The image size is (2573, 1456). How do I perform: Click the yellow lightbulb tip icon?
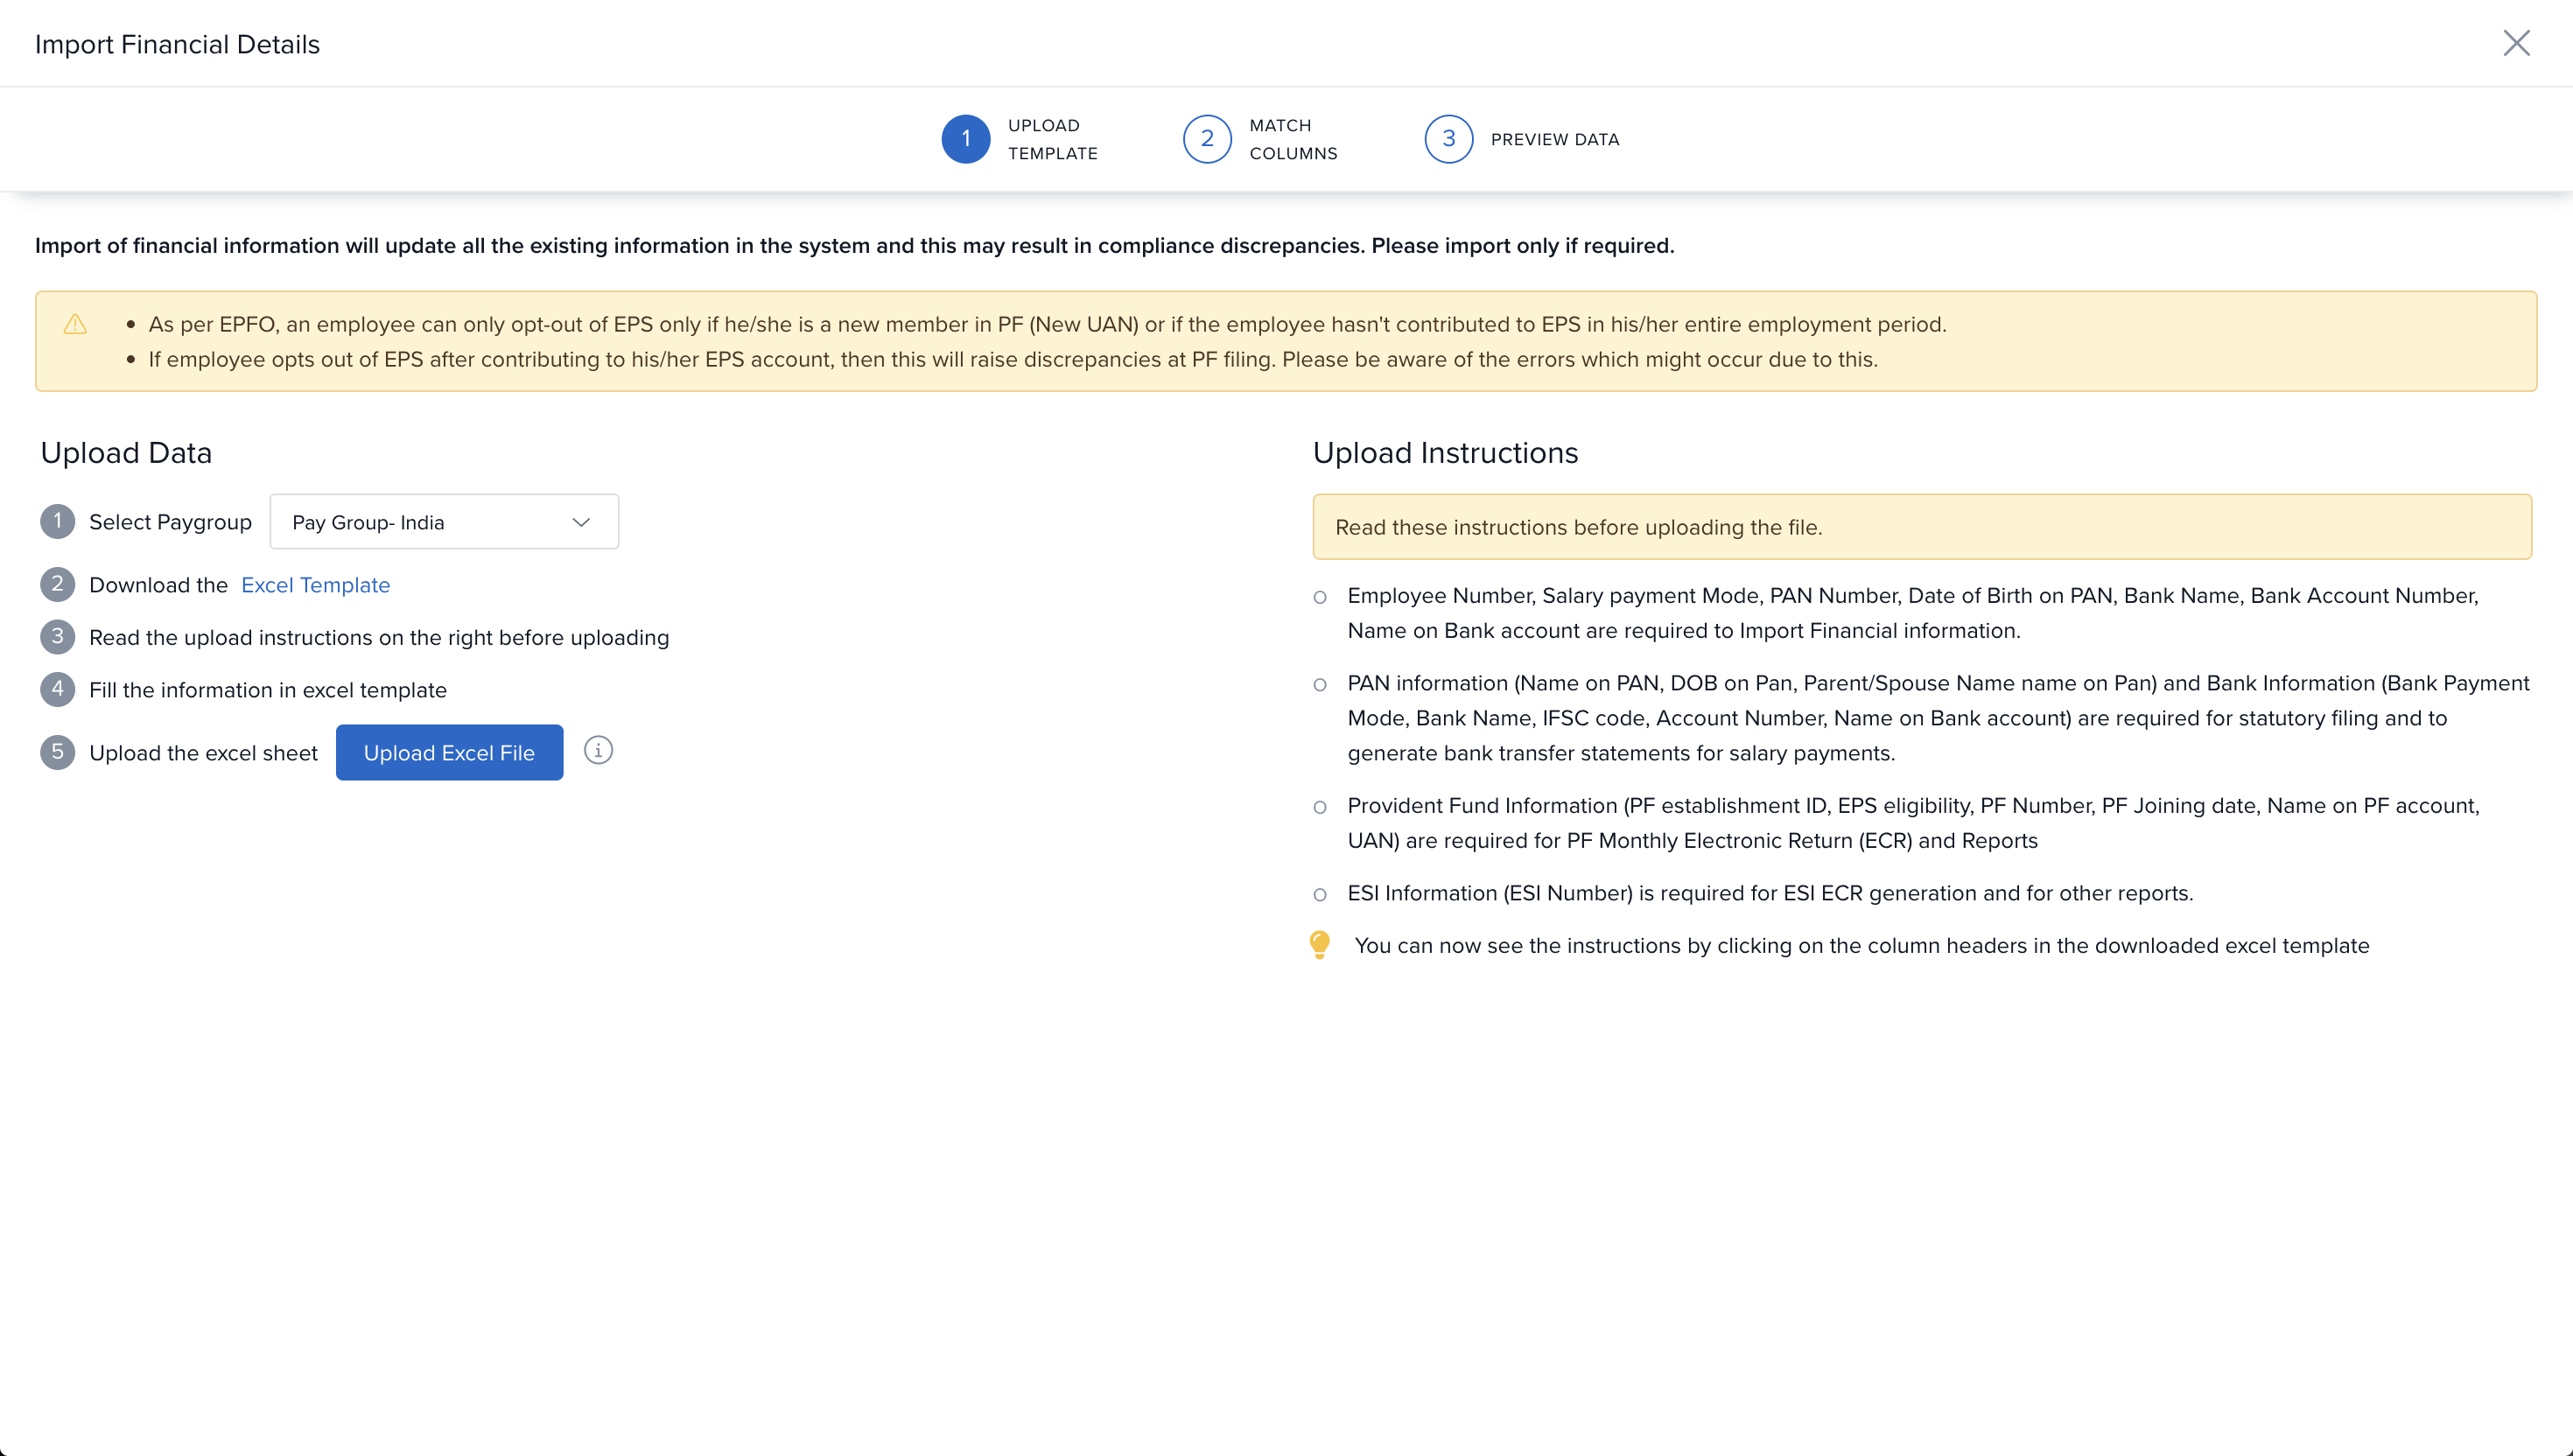click(x=1319, y=944)
